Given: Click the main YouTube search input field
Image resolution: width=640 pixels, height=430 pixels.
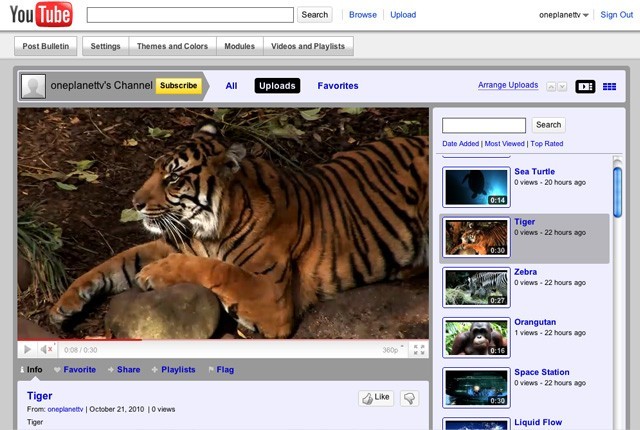Looking at the screenshot, I should 190,15.
